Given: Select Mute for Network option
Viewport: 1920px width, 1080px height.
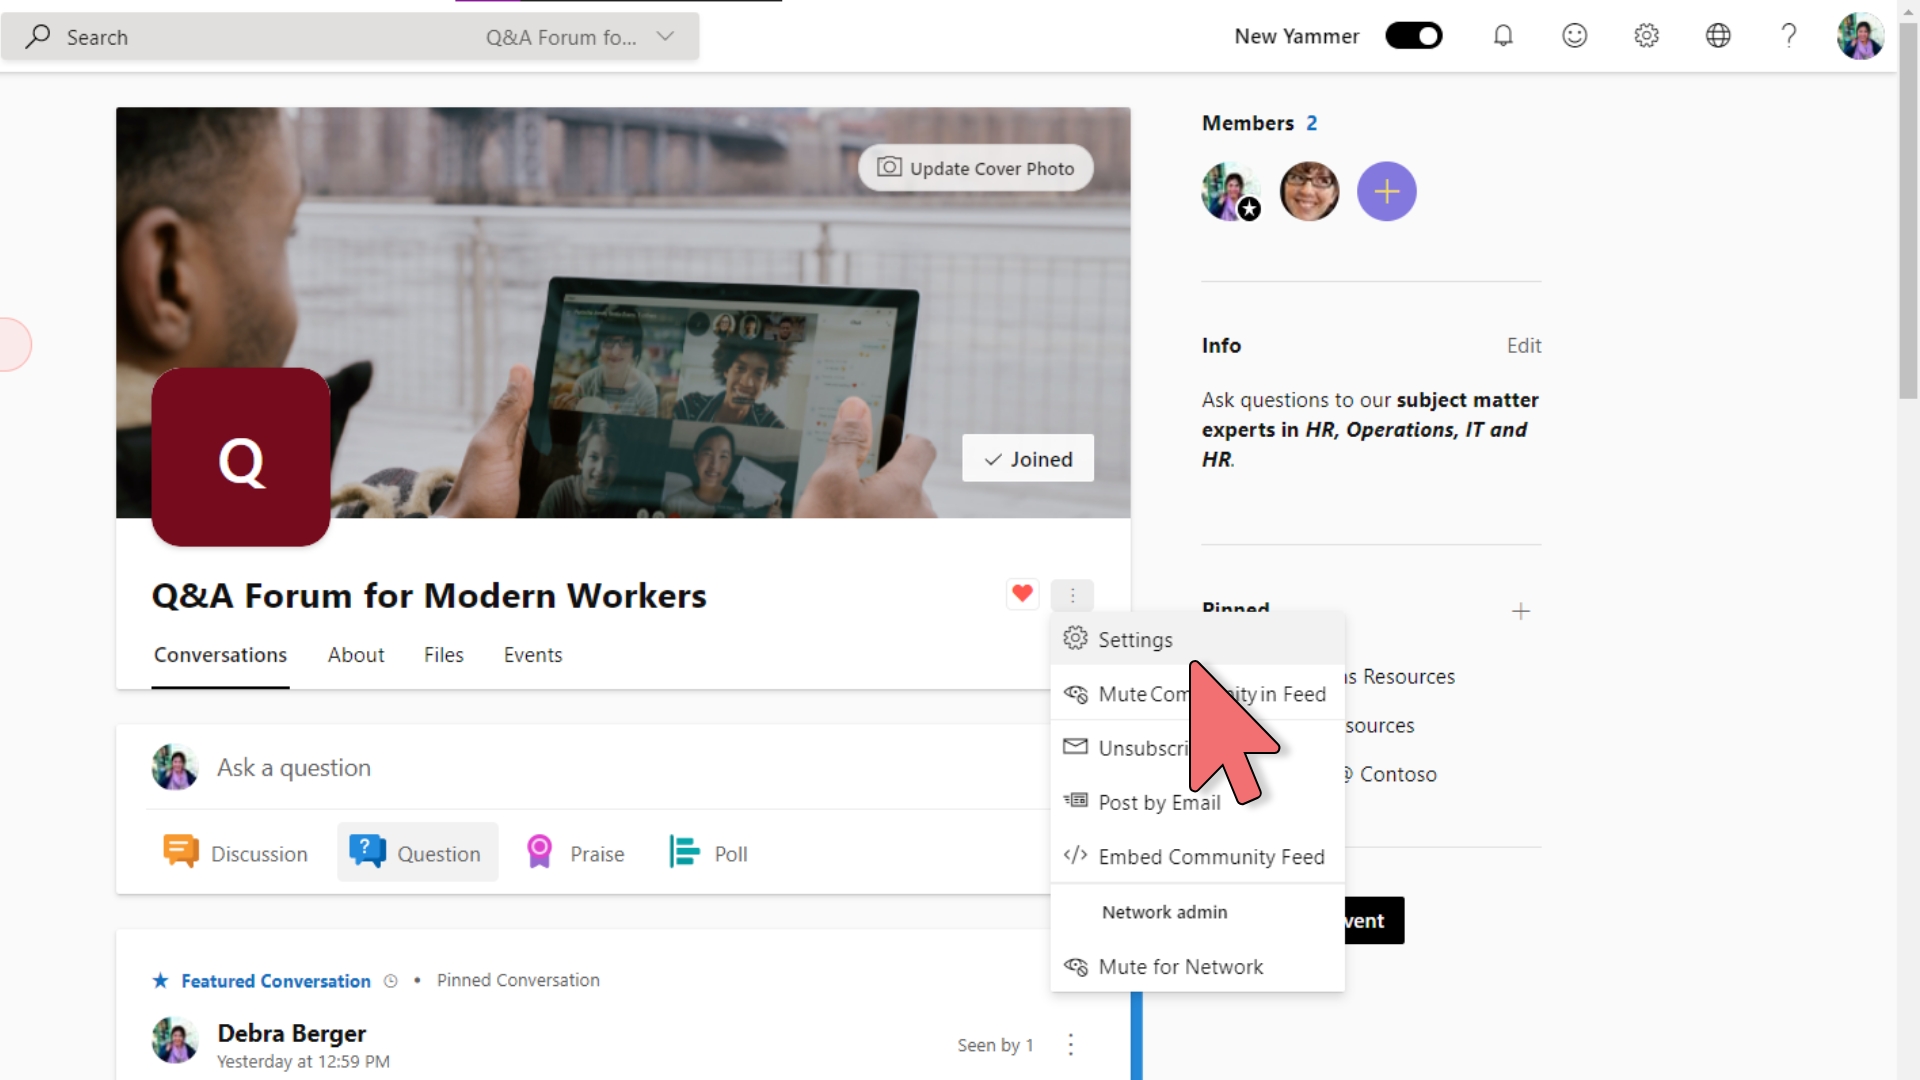Looking at the screenshot, I should pos(1197,966).
